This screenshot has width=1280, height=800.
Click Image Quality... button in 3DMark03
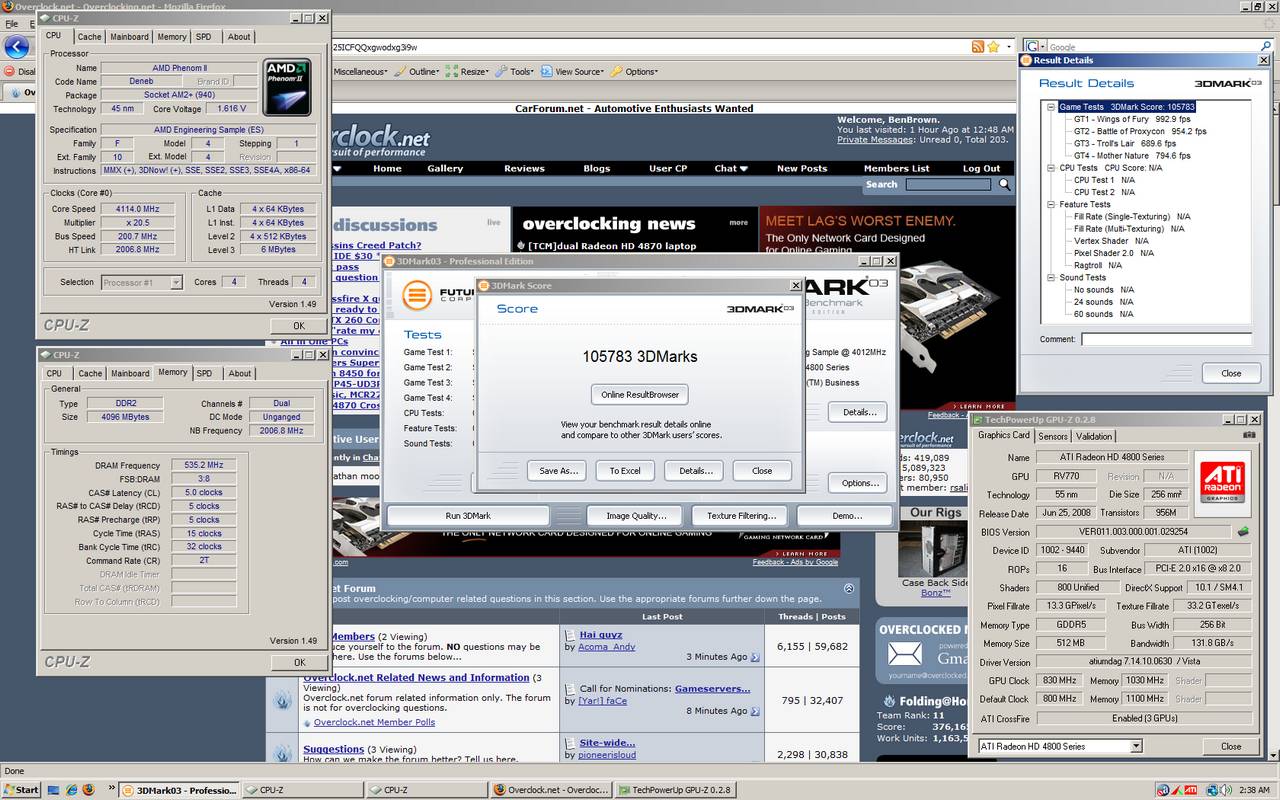click(x=636, y=516)
